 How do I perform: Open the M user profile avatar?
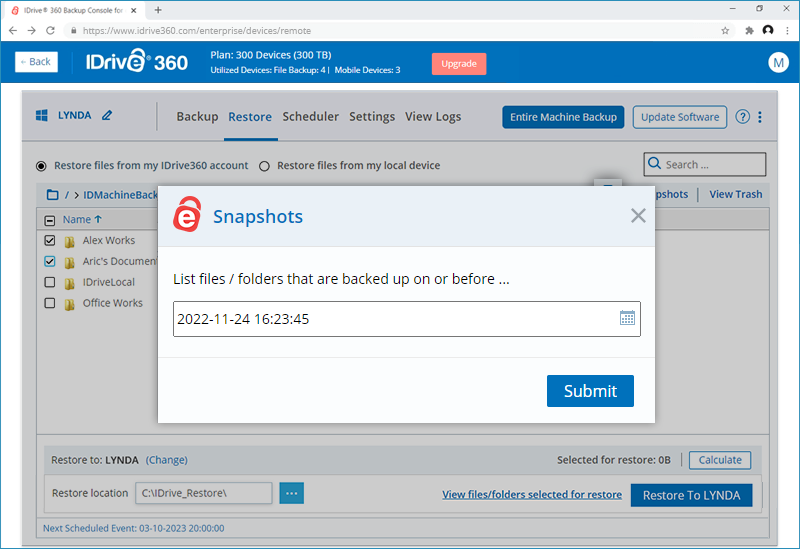click(x=778, y=62)
